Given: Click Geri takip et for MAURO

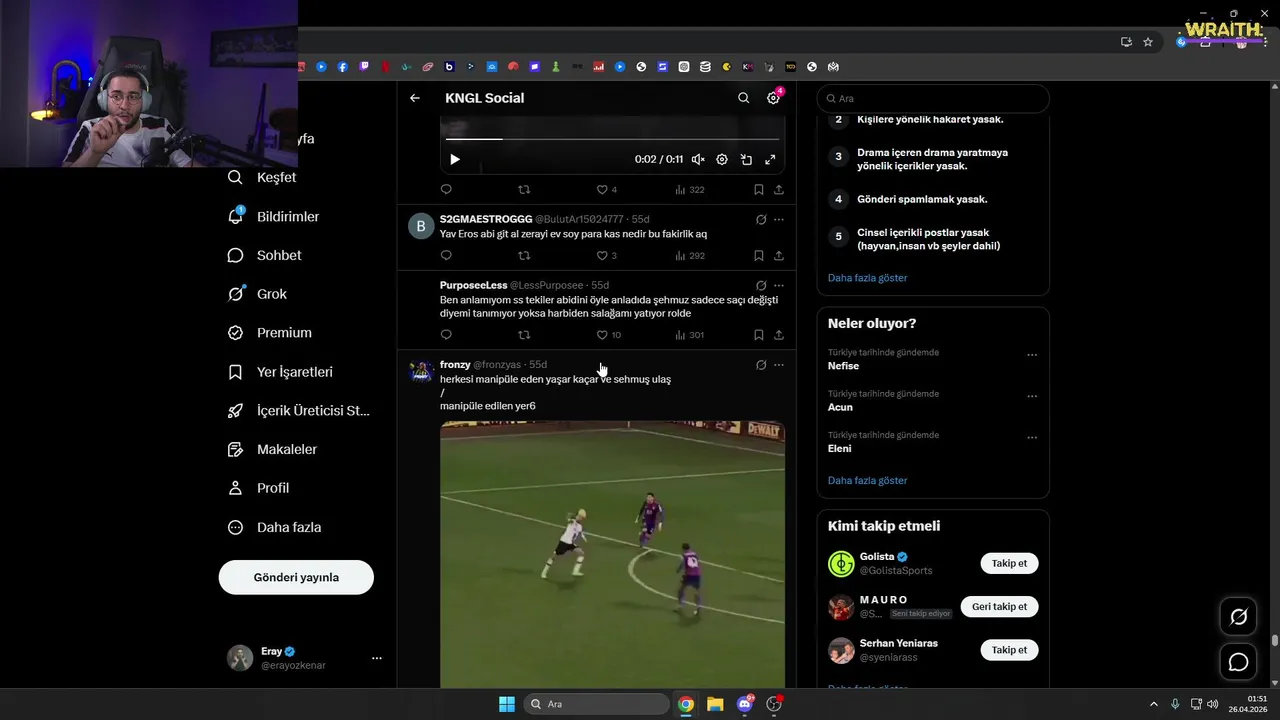Looking at the screenshot, I should [999, 606].
